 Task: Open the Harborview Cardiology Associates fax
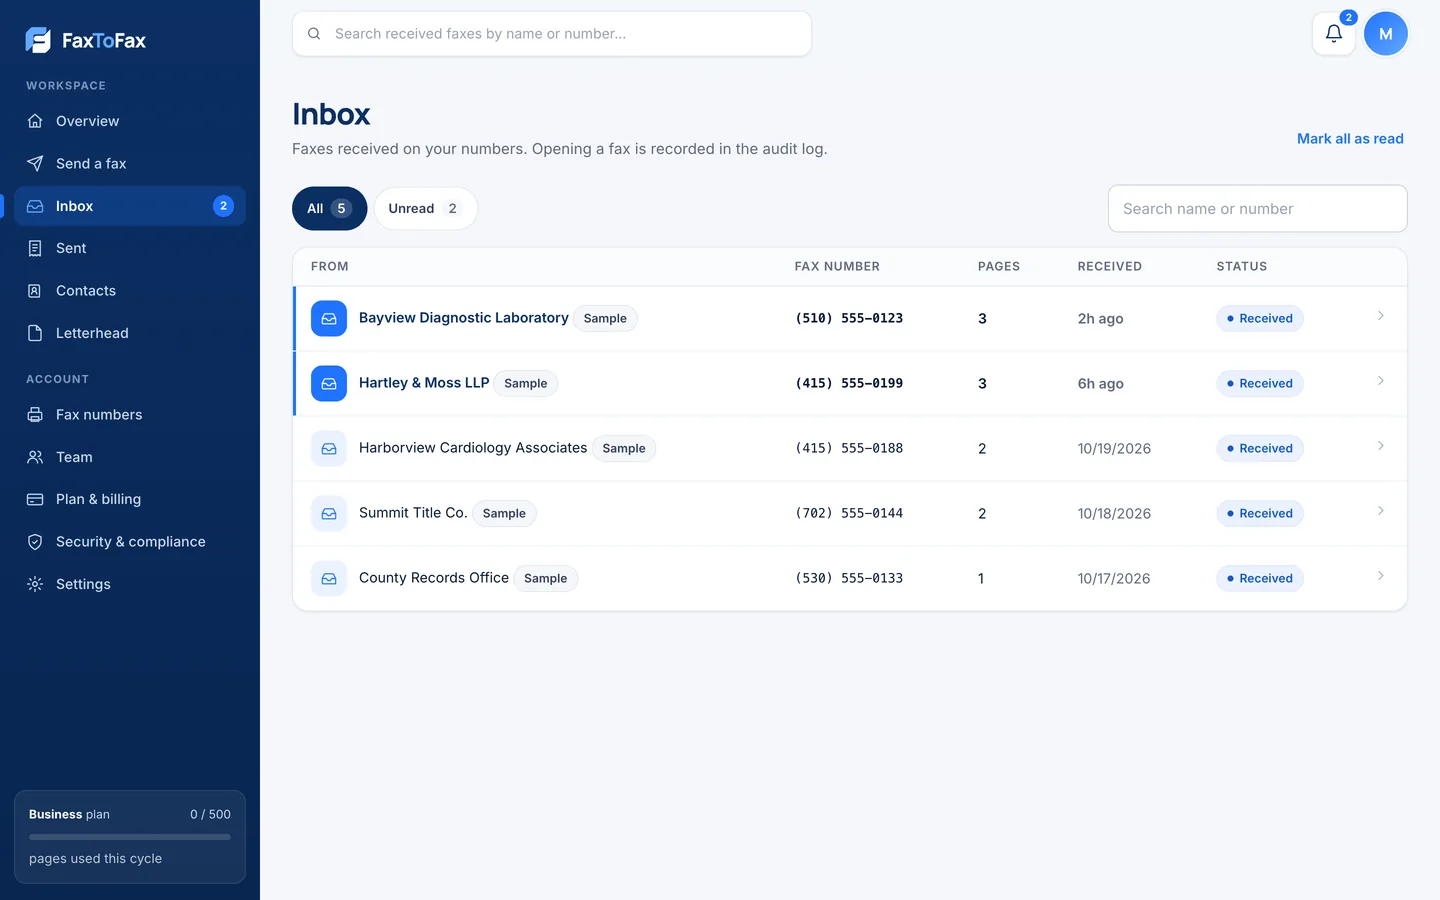click(x=850, y=449)
